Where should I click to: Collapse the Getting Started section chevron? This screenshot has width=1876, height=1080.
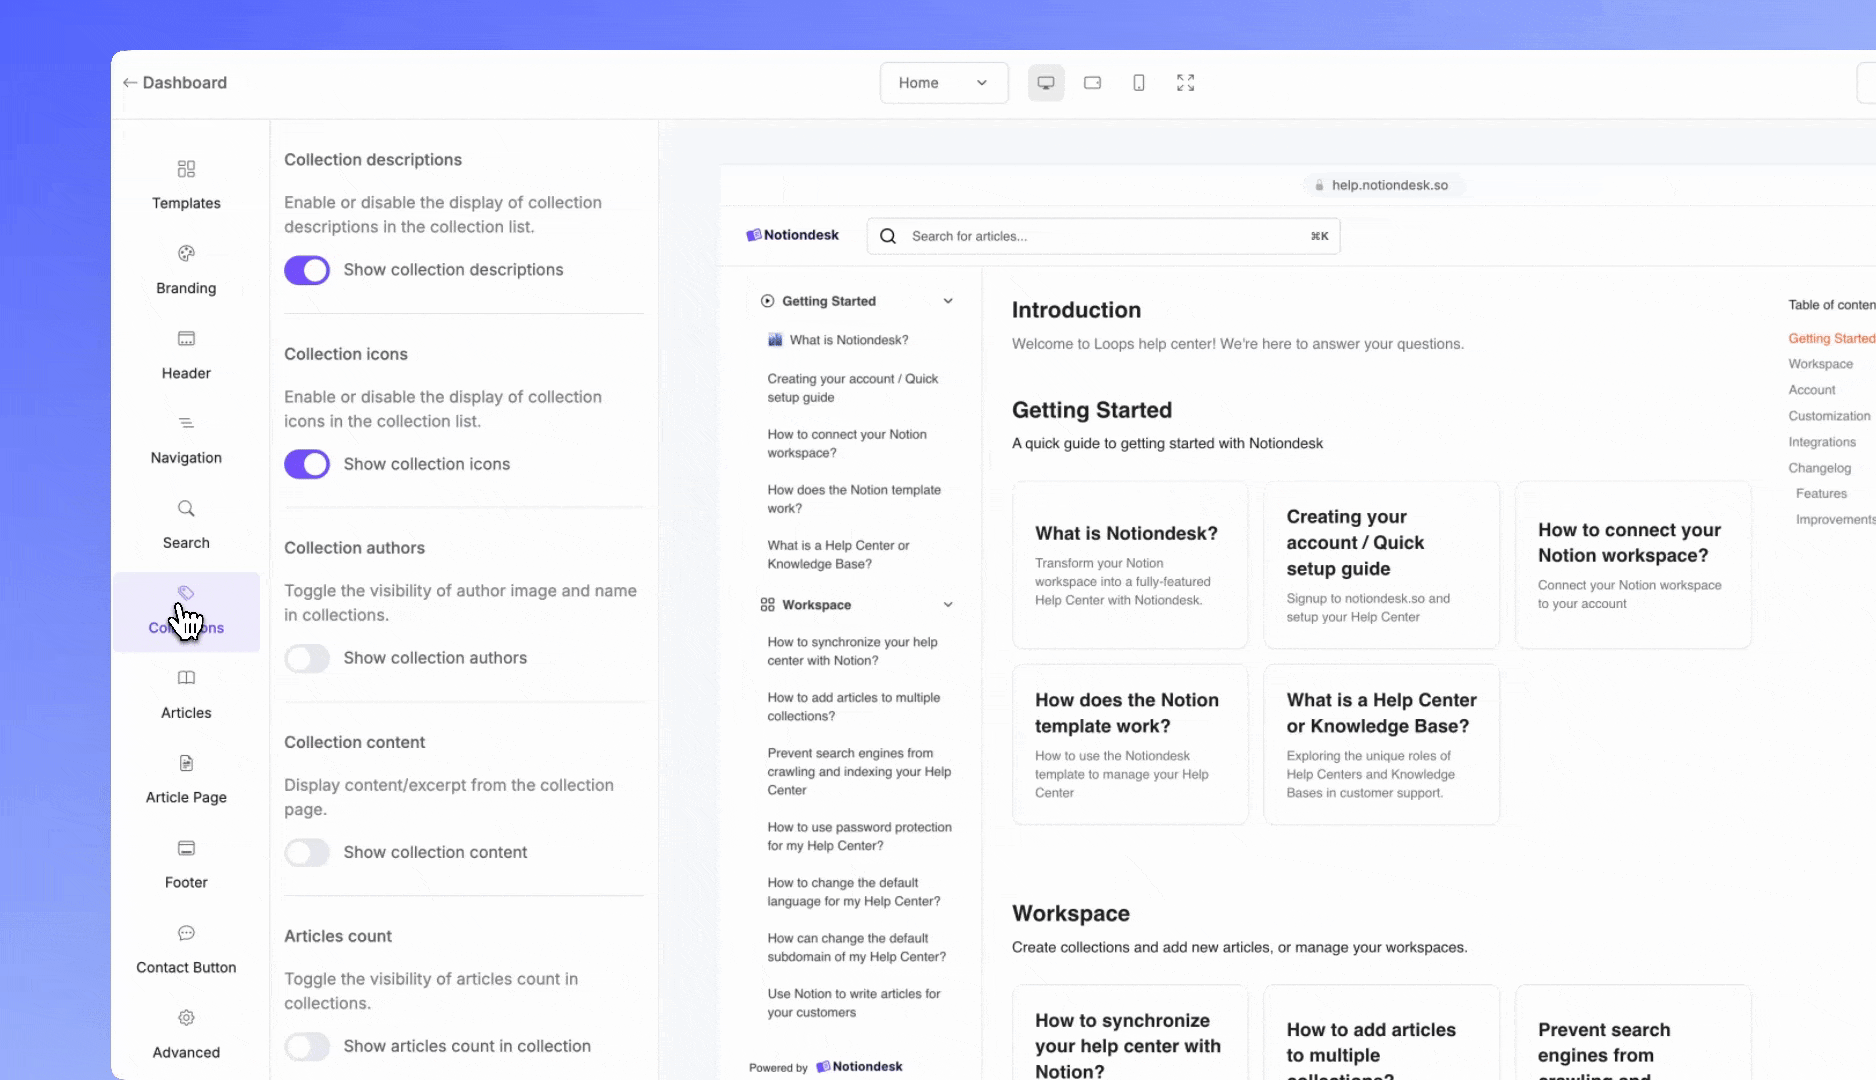point(948,301)
